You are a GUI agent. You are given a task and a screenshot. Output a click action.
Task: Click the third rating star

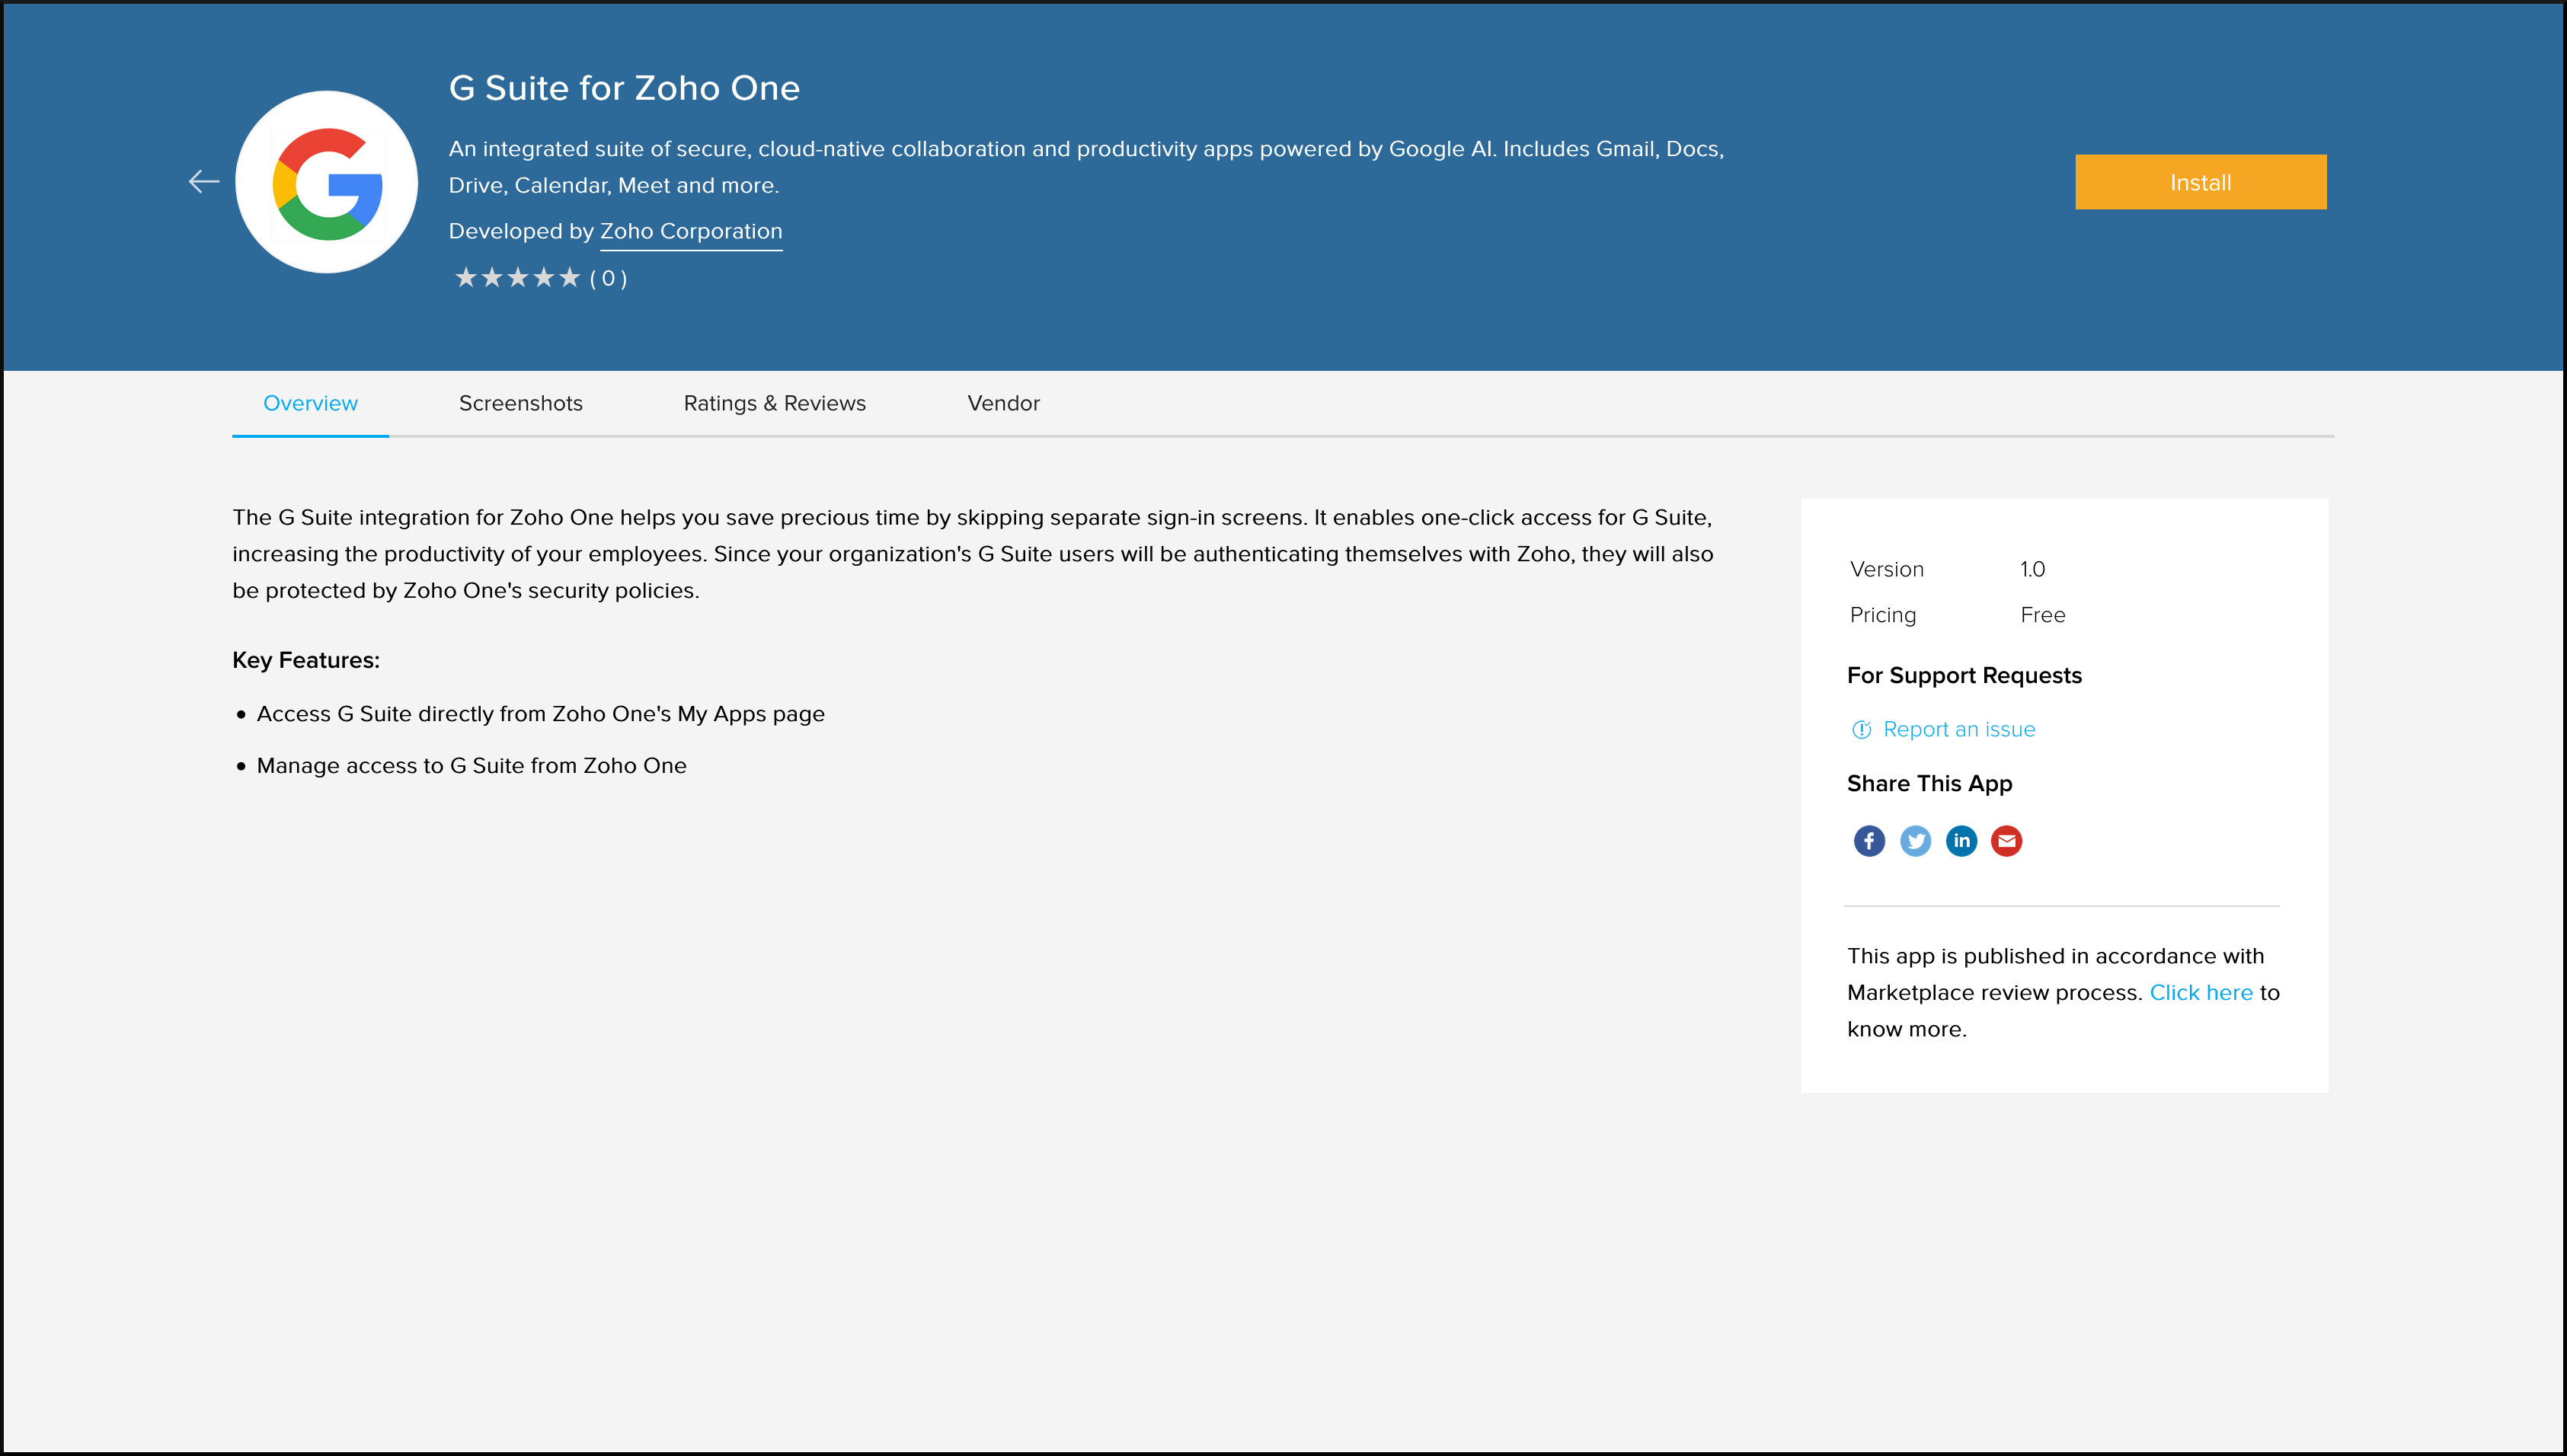[517, 278]
